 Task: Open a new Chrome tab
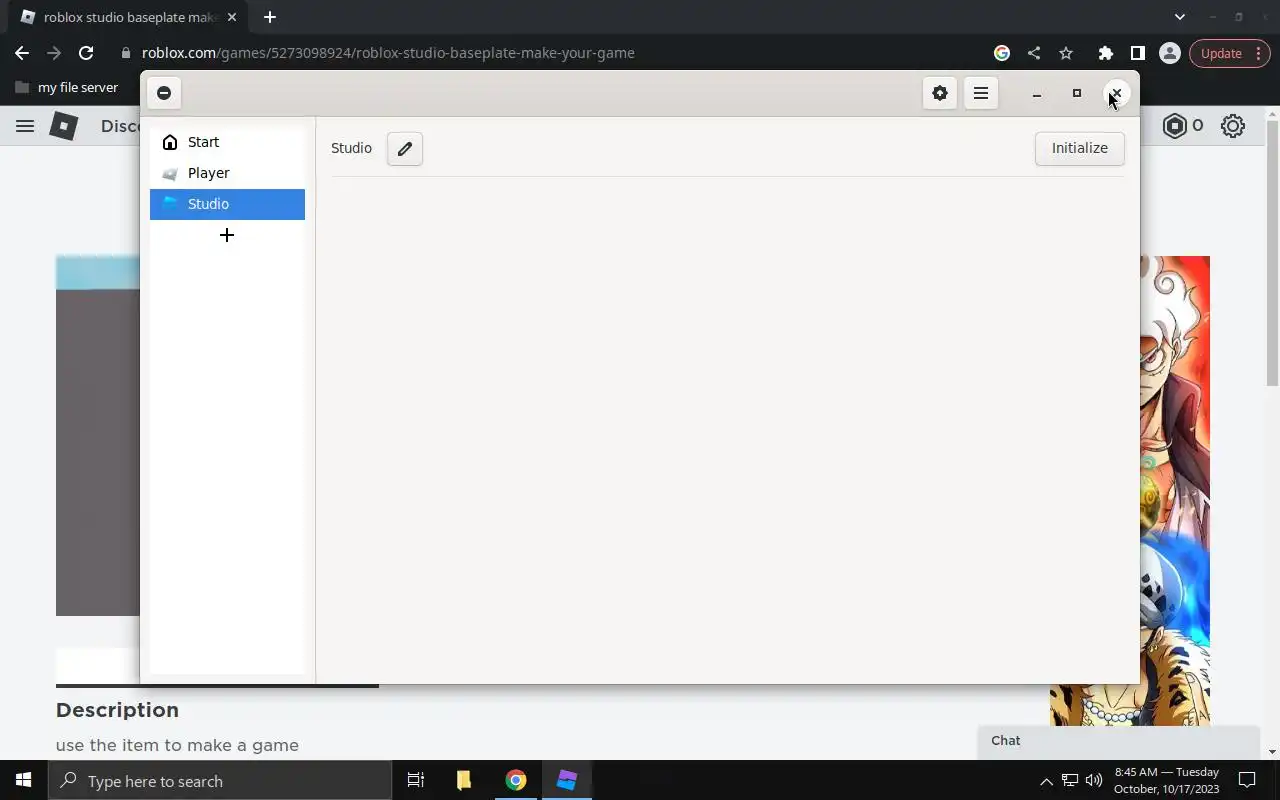pyautogui.click(x=269, y=17)
